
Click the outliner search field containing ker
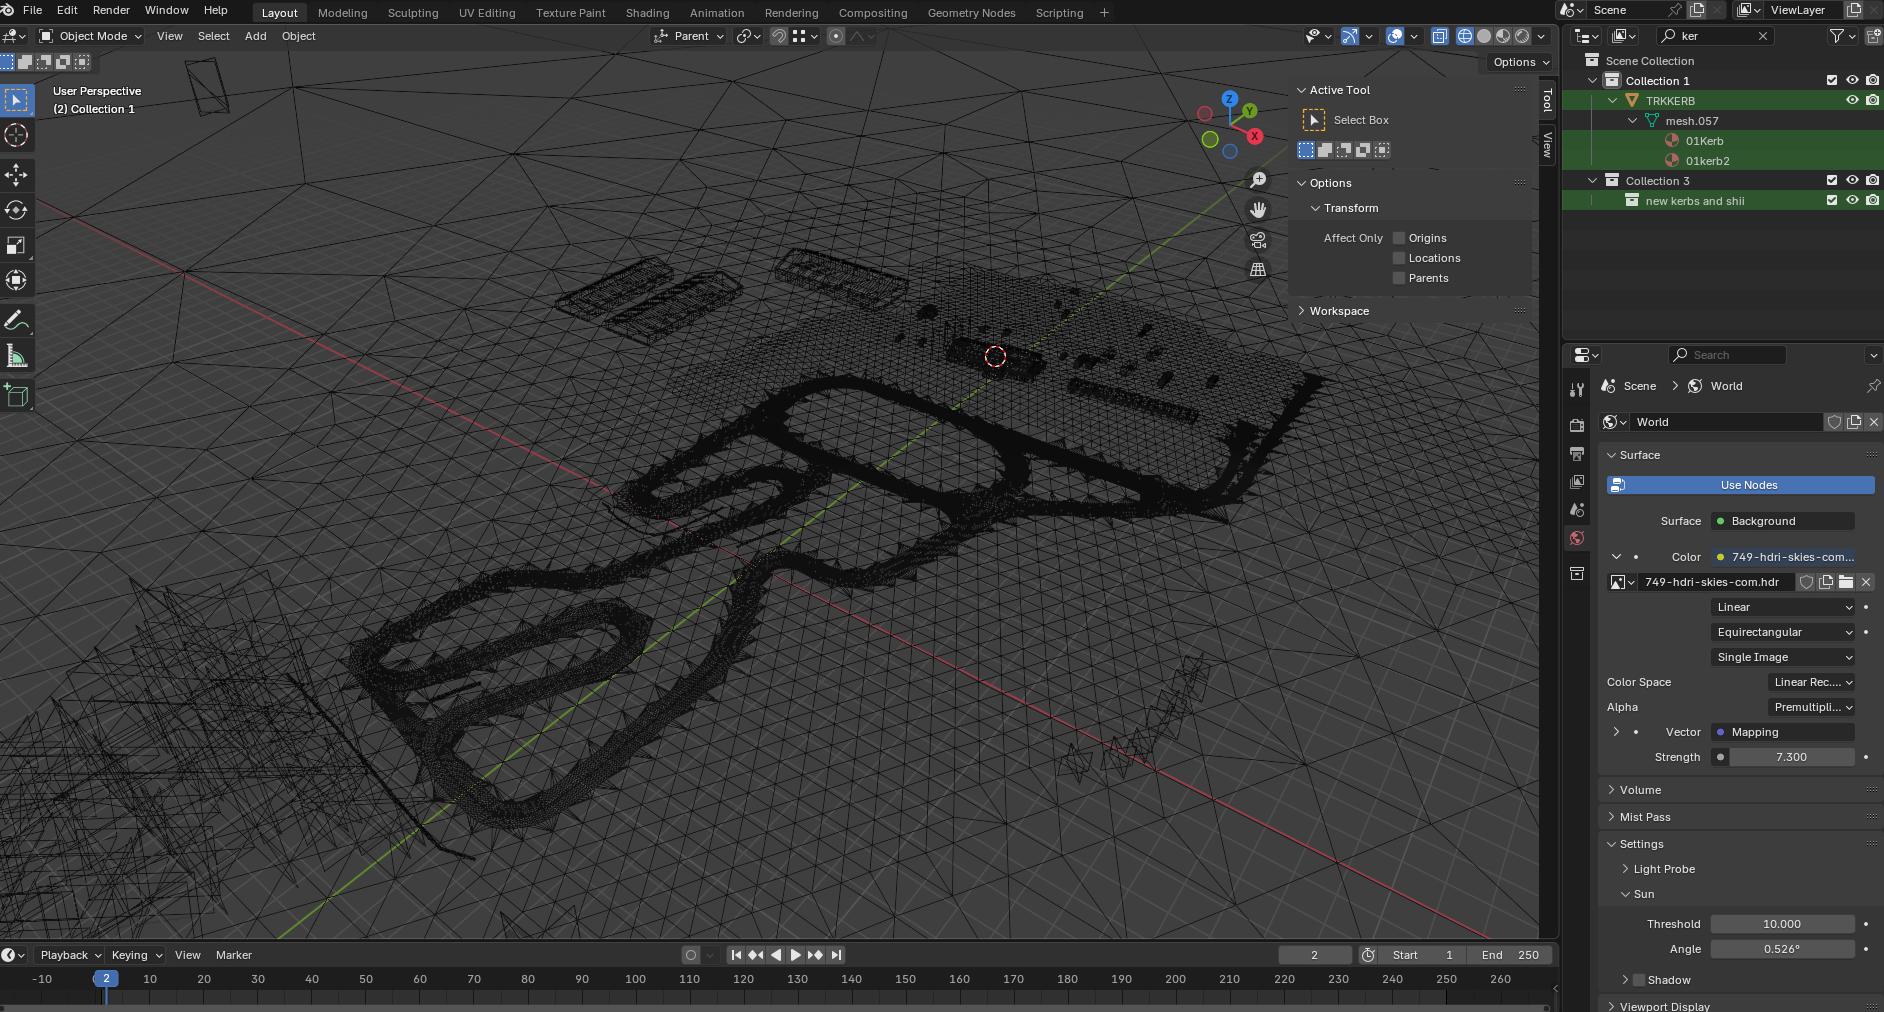tap(1716, 36)
